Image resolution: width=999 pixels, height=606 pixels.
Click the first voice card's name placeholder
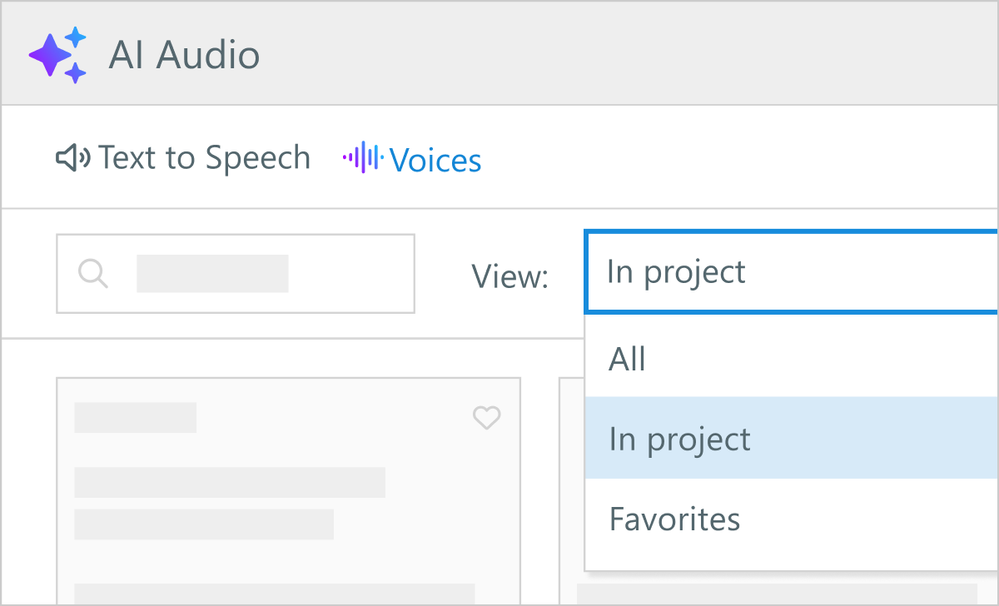point(136,418)
